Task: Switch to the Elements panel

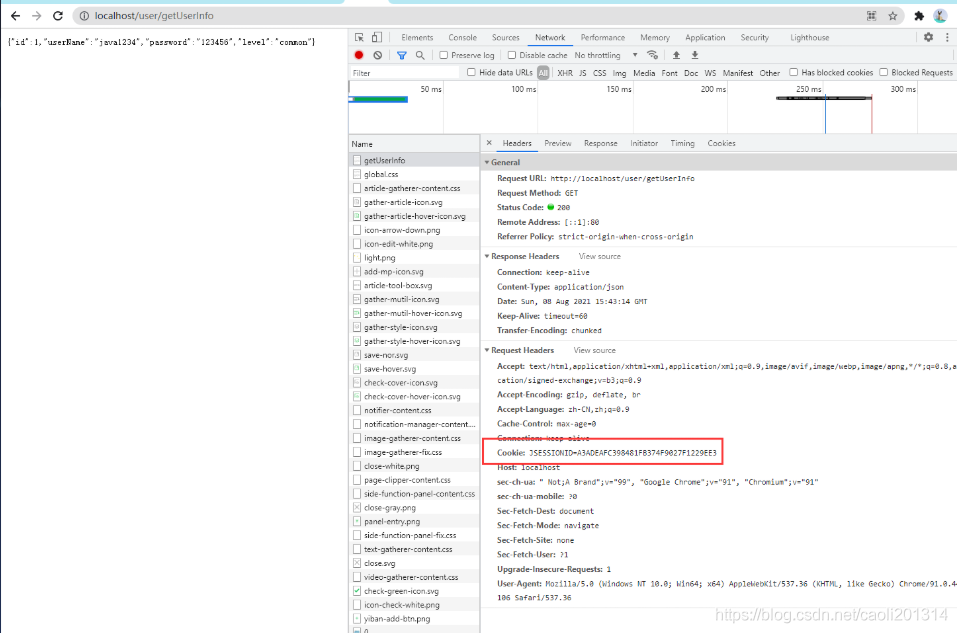Action: [417, 37]
